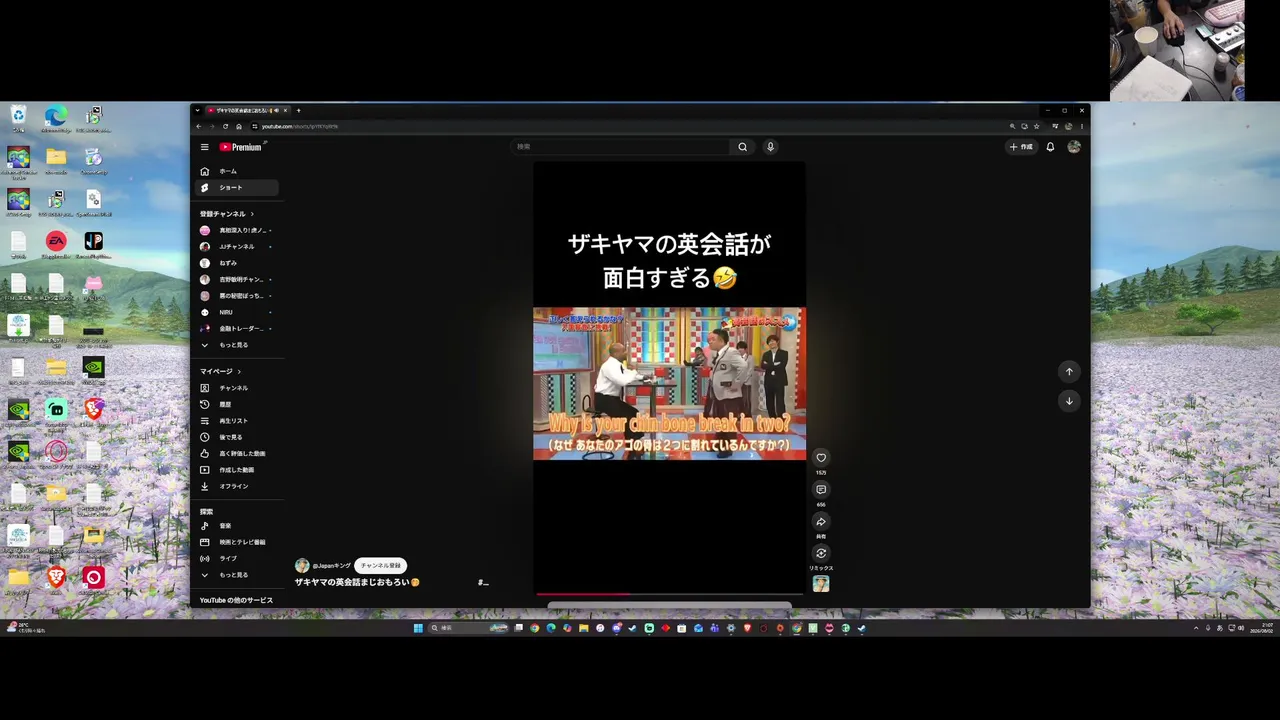Bookmark this page with the star

(1037, 127)
